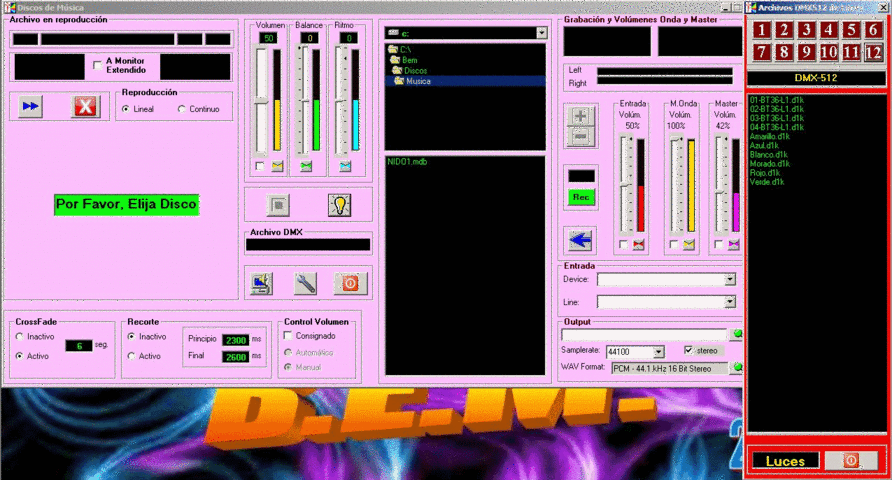The image size is (892, 480).
Task: Select Lineal reproduction mode
Action: click(126, 109)
